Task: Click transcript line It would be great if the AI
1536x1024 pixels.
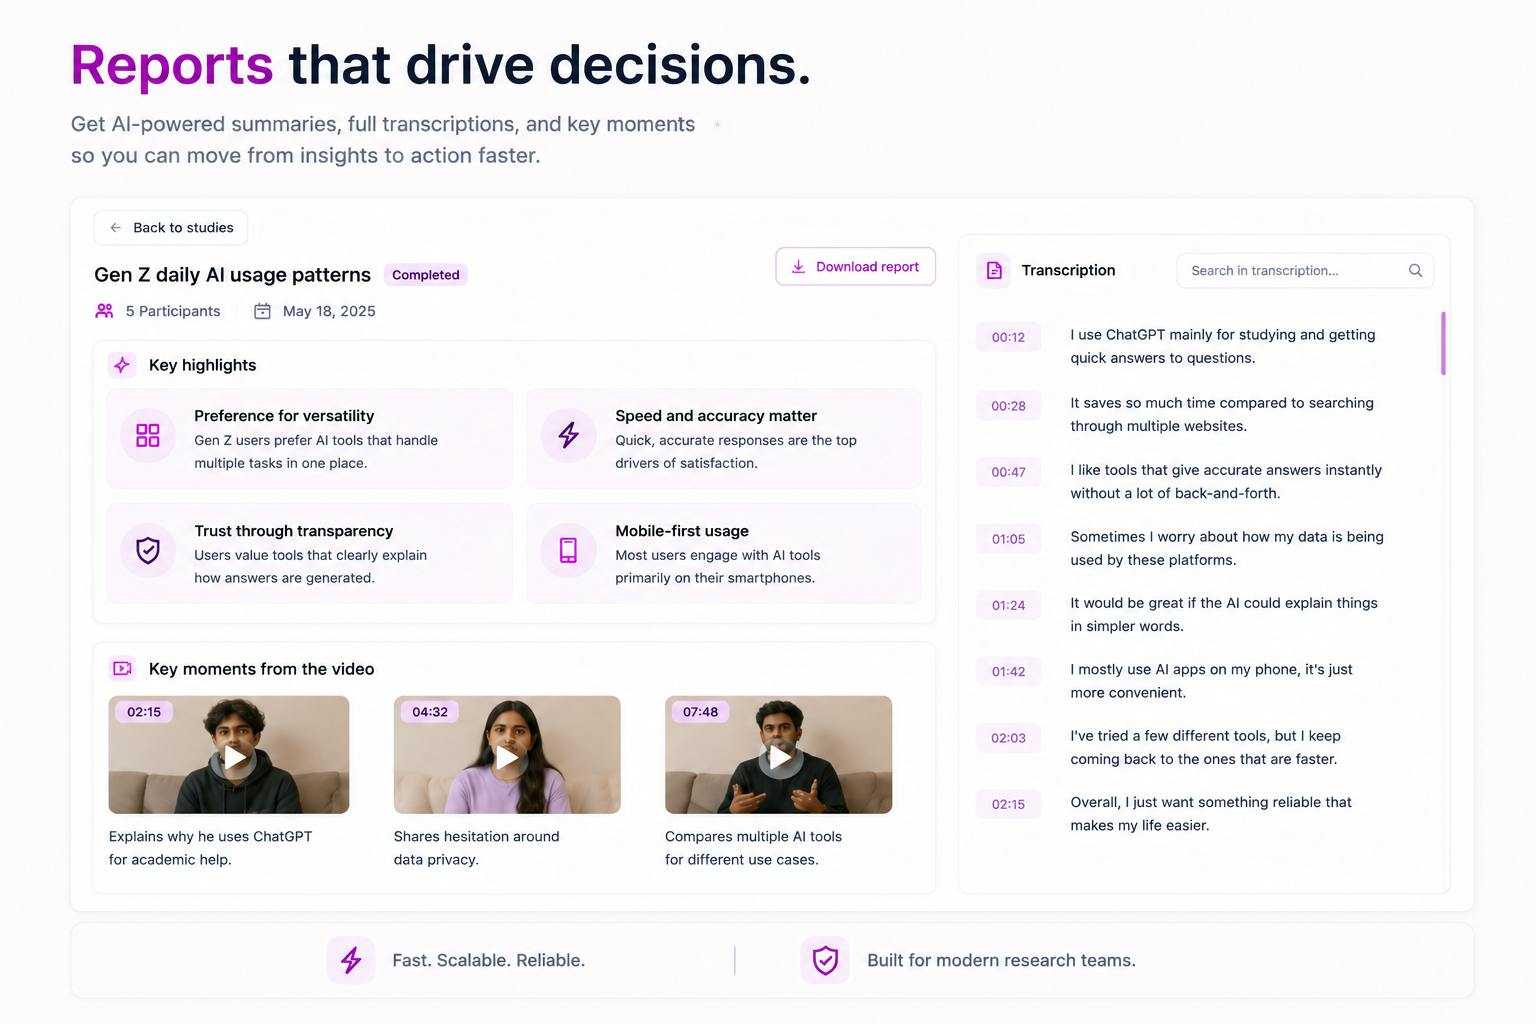Action: click(x=1224, y=614)
